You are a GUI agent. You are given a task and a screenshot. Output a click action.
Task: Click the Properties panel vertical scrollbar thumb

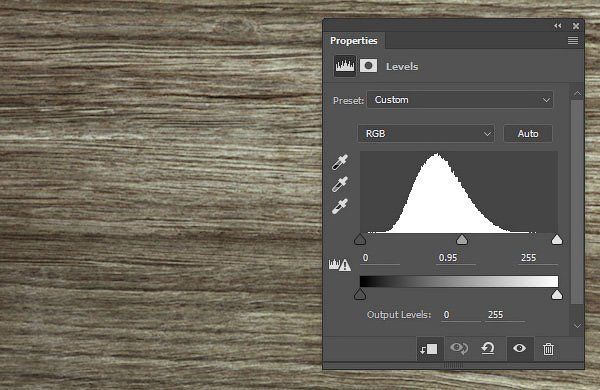pos(577,202)
